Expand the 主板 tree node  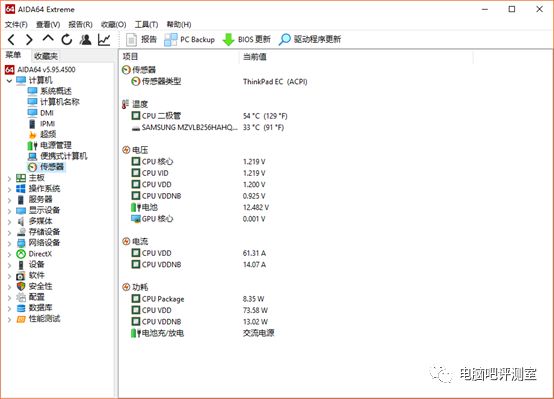[9, 179]
